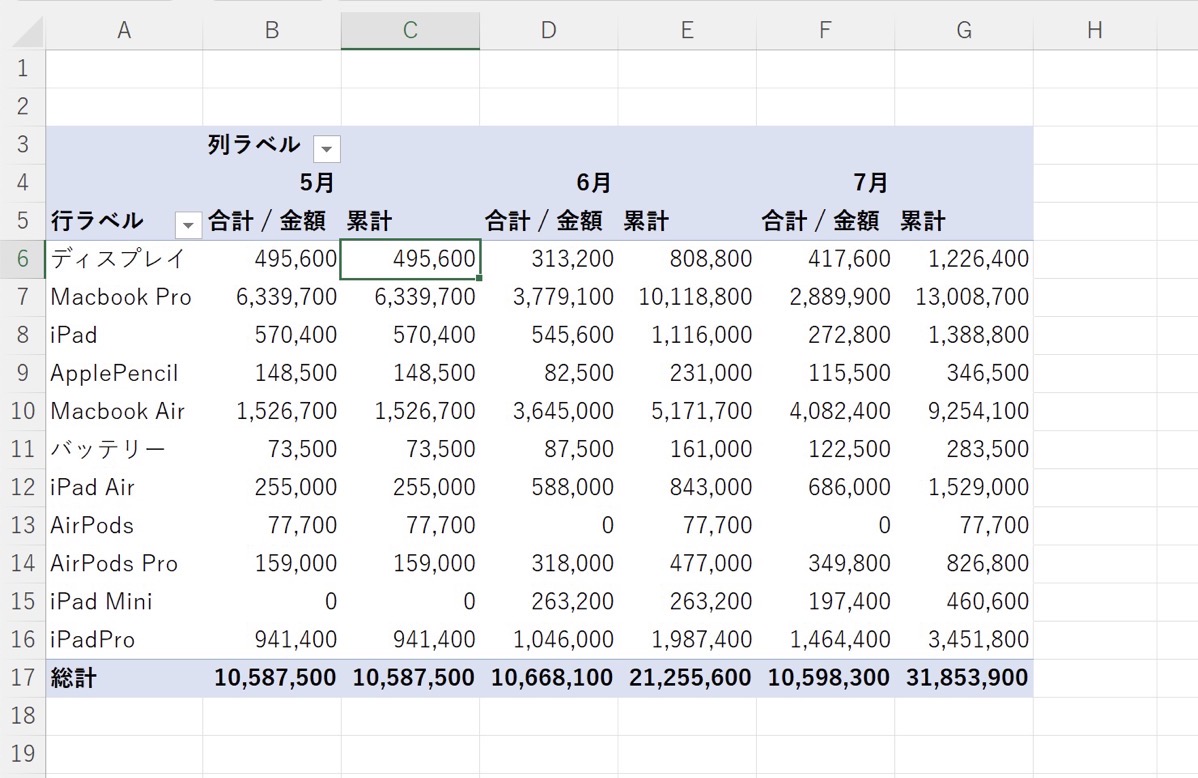Click cell with value 3,645,000
Screen dimensions: 1198x778
[x=549, y=411]
